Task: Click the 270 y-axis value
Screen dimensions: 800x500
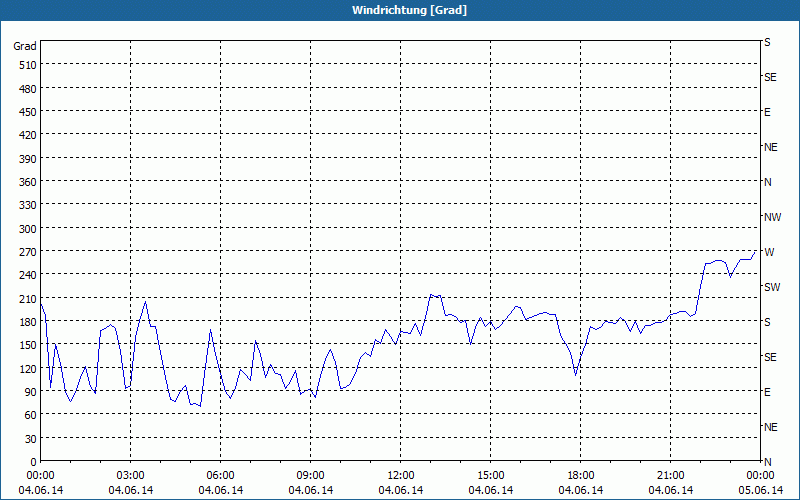Action: pyautogui.click(x=28, y=252)
